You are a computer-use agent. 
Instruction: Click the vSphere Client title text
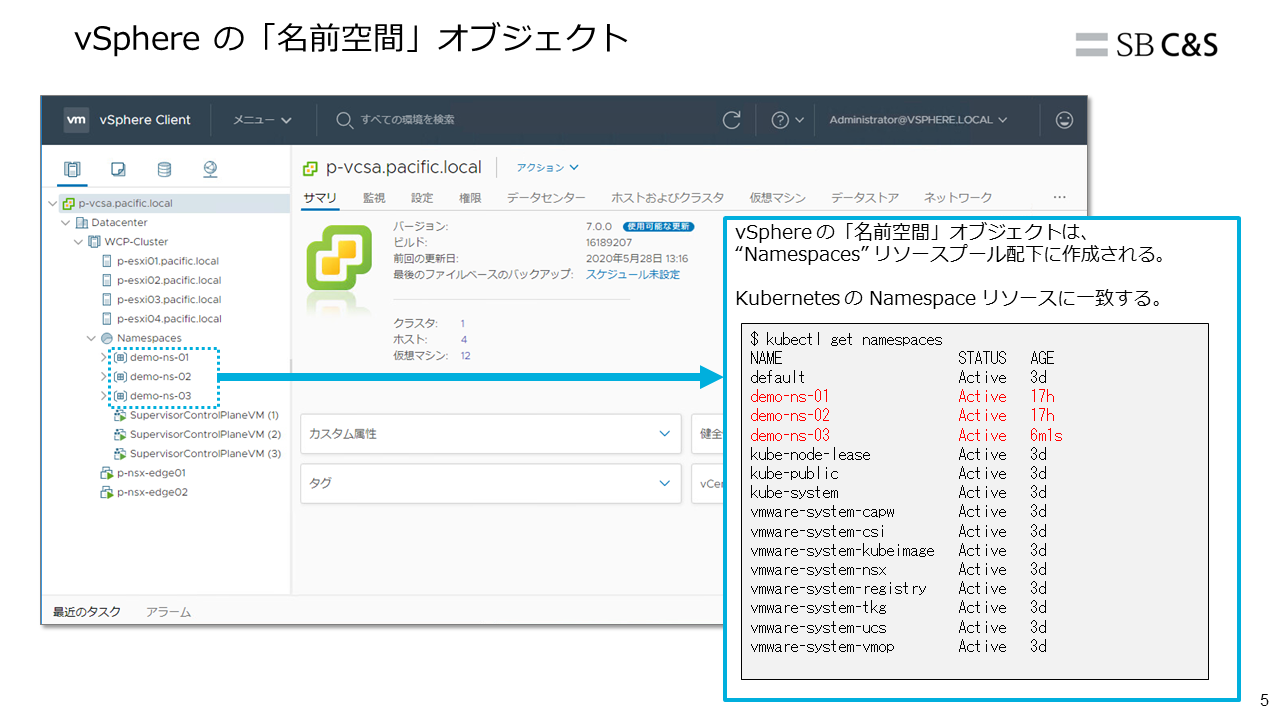(145, 120)
